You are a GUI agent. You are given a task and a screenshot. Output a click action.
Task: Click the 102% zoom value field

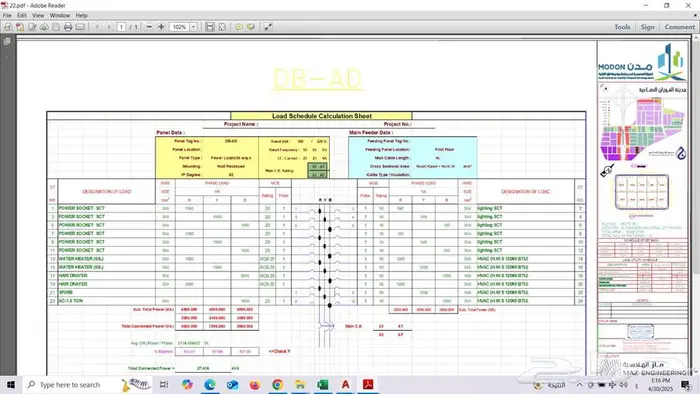tap(180, 27)
